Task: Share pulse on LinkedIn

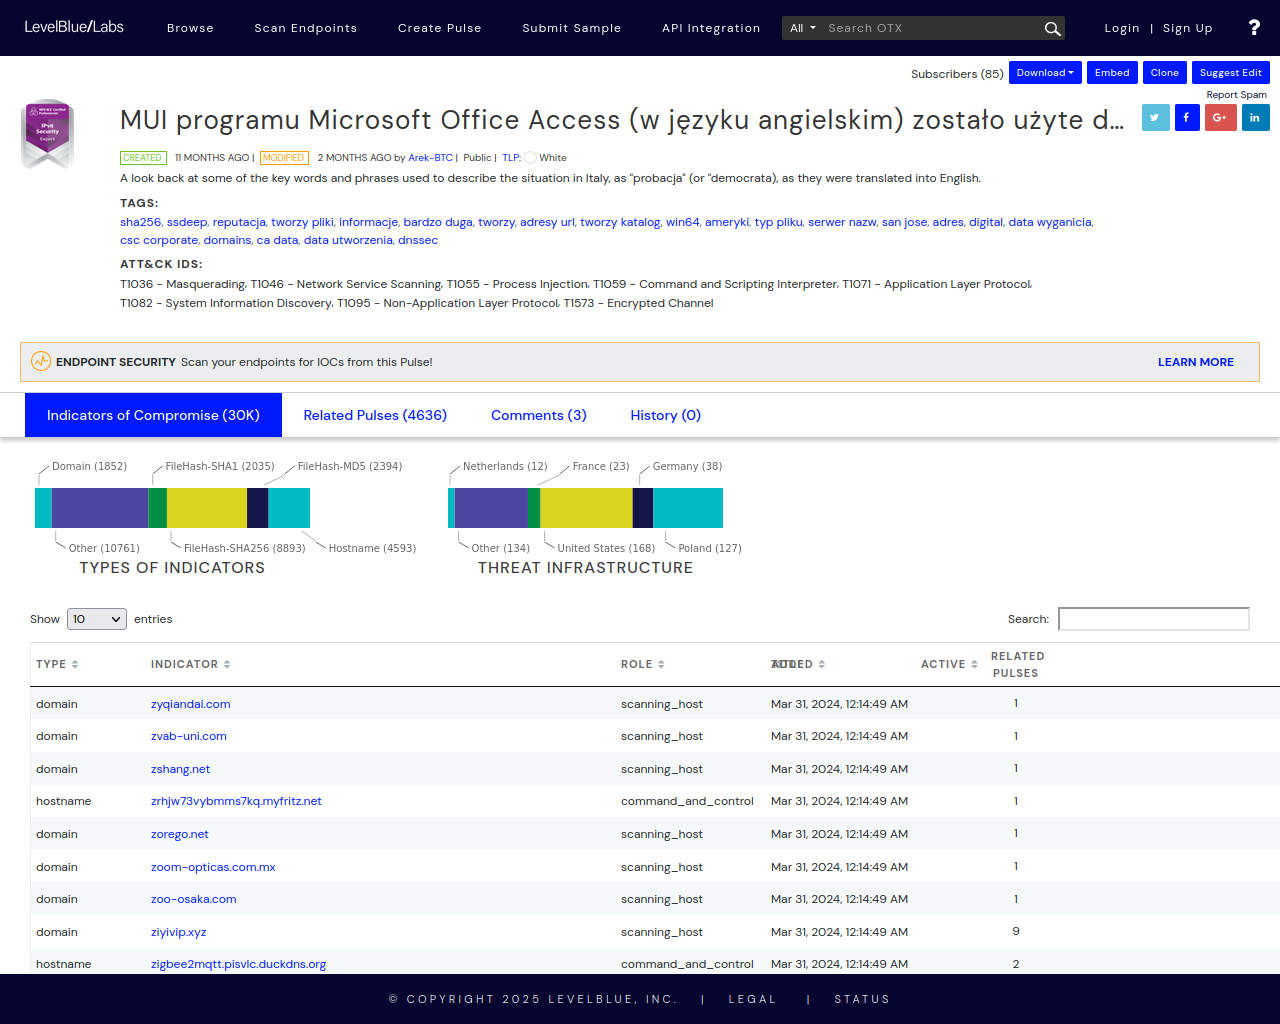Action: pyautogui.click(x=1255, y=117)
